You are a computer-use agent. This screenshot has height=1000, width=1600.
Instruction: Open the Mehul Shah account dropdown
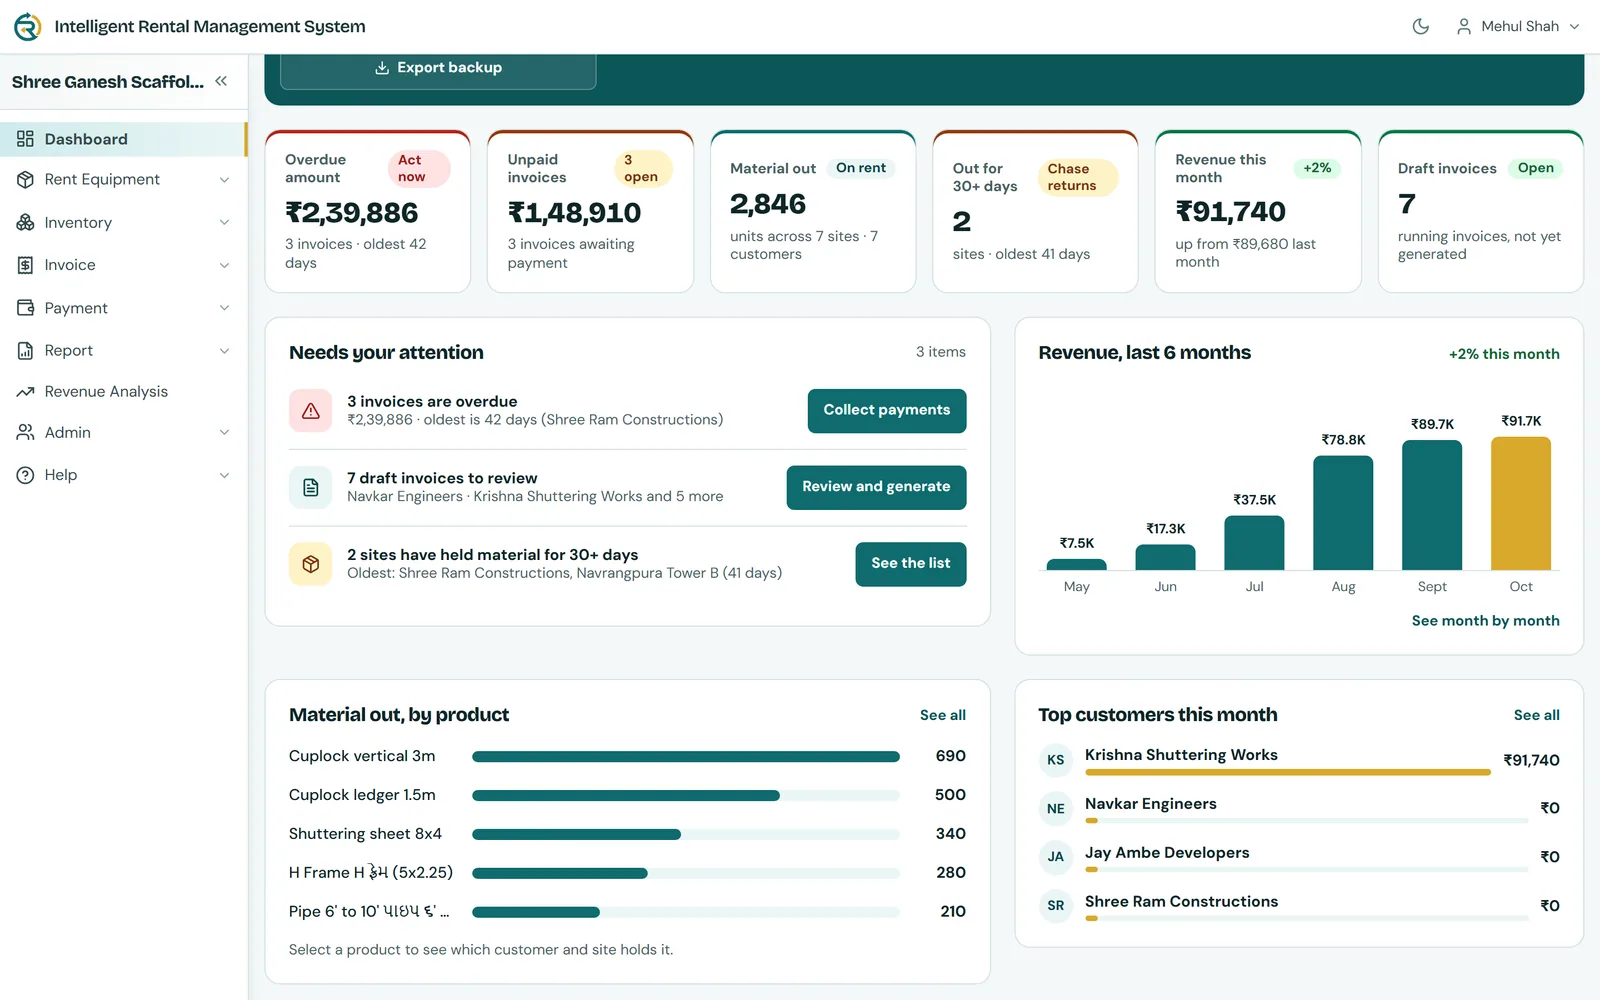pyautogui.click(x=1518, y=27)
